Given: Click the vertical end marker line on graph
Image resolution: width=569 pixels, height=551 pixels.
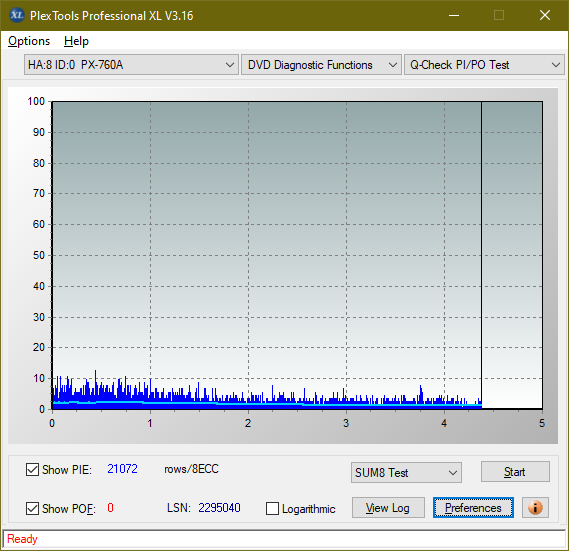Looking at the screenshot, I should coord(482,255).
